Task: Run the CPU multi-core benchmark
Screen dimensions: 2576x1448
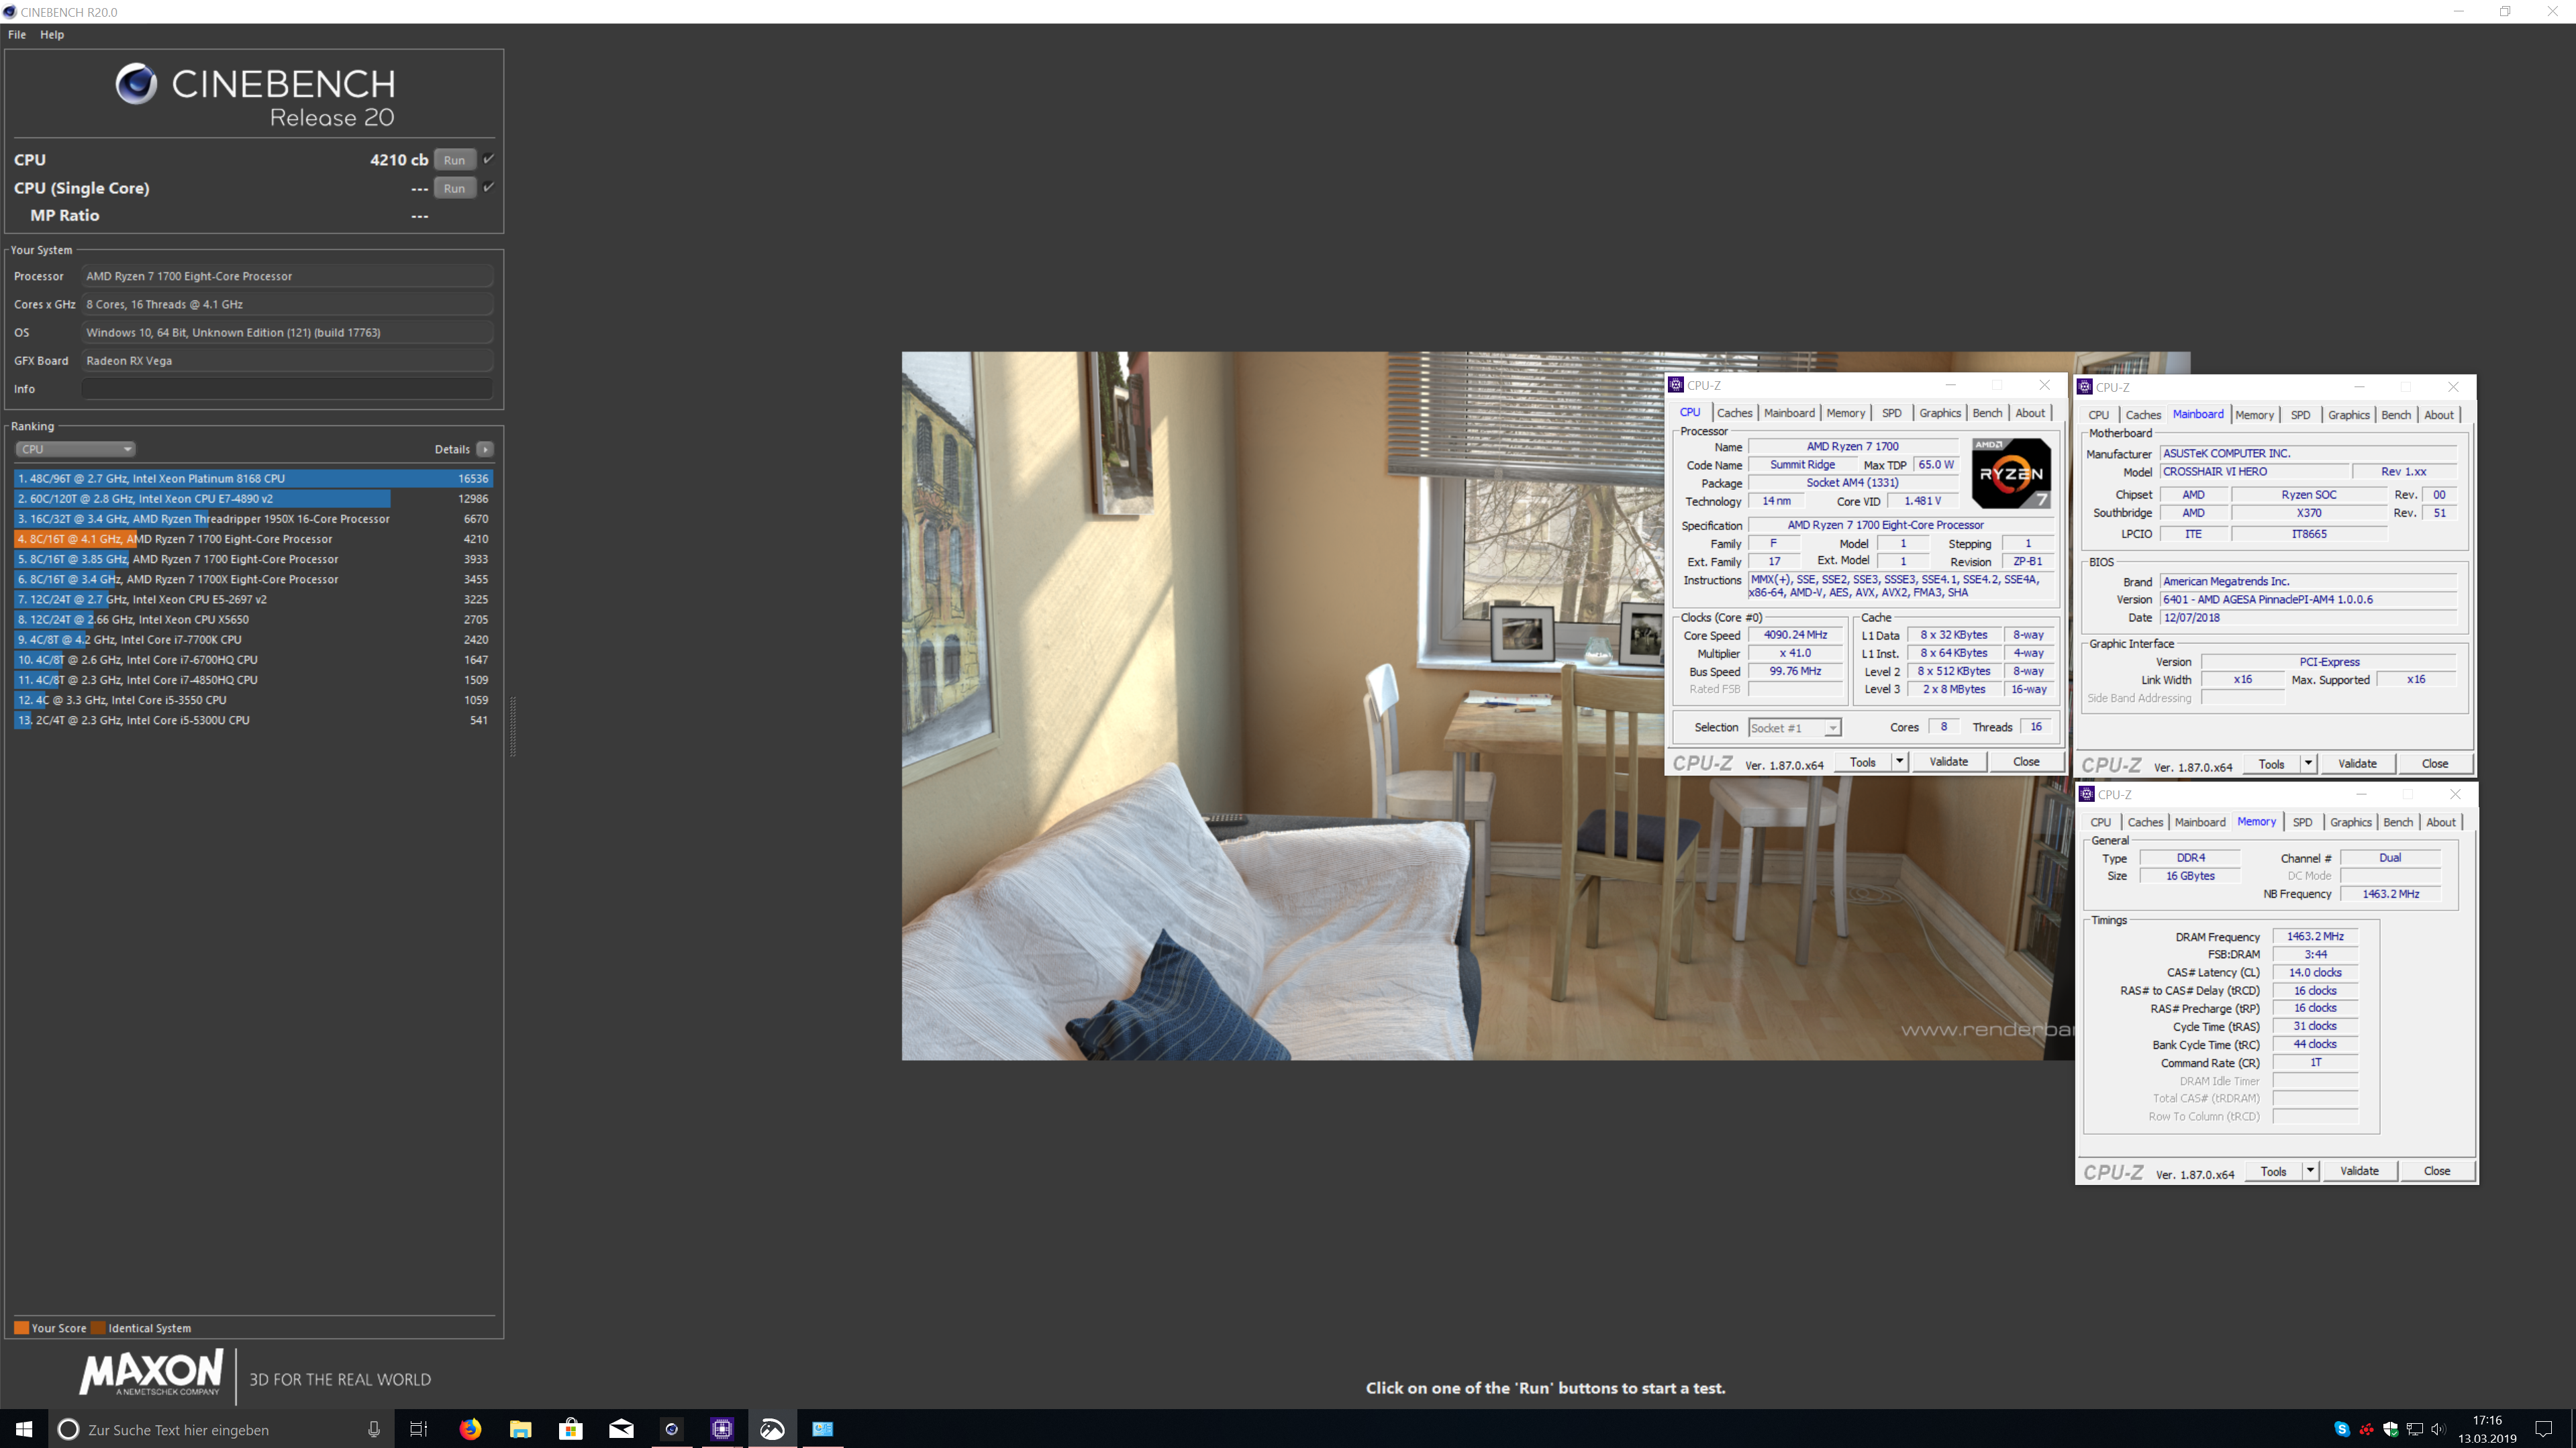Action: 454,160
